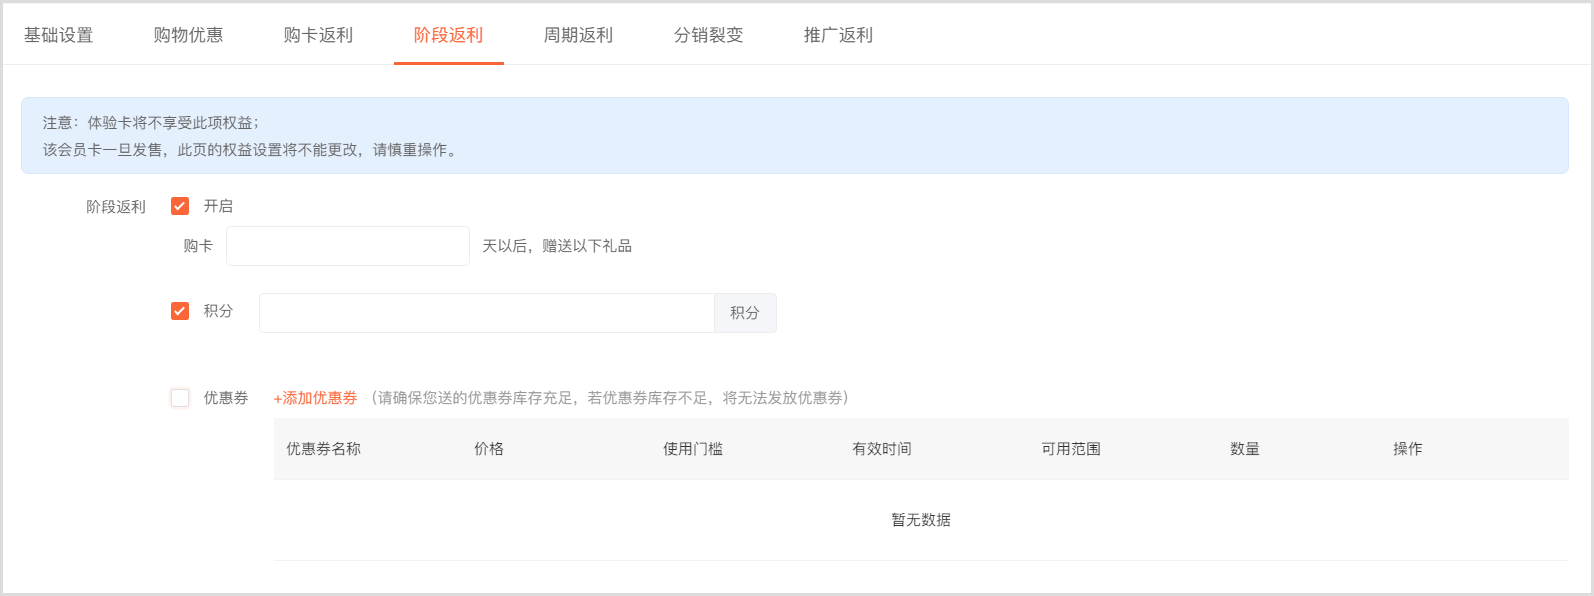Image resolution: width=1594 pixels, height=596 pixels.
Task: Disable the 积分 gift checkbox
Action: click(180, 311)
